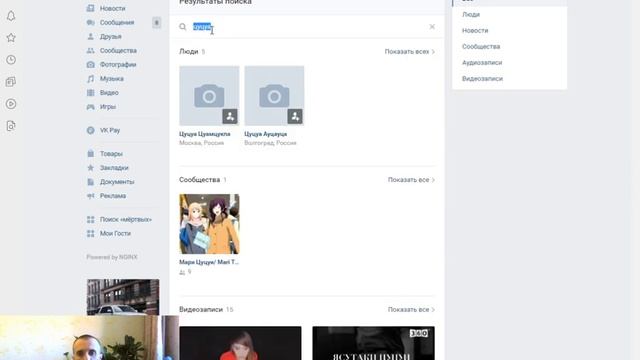Click the Закладки star icon
This screenshot has height=360, width=640.
91,168
